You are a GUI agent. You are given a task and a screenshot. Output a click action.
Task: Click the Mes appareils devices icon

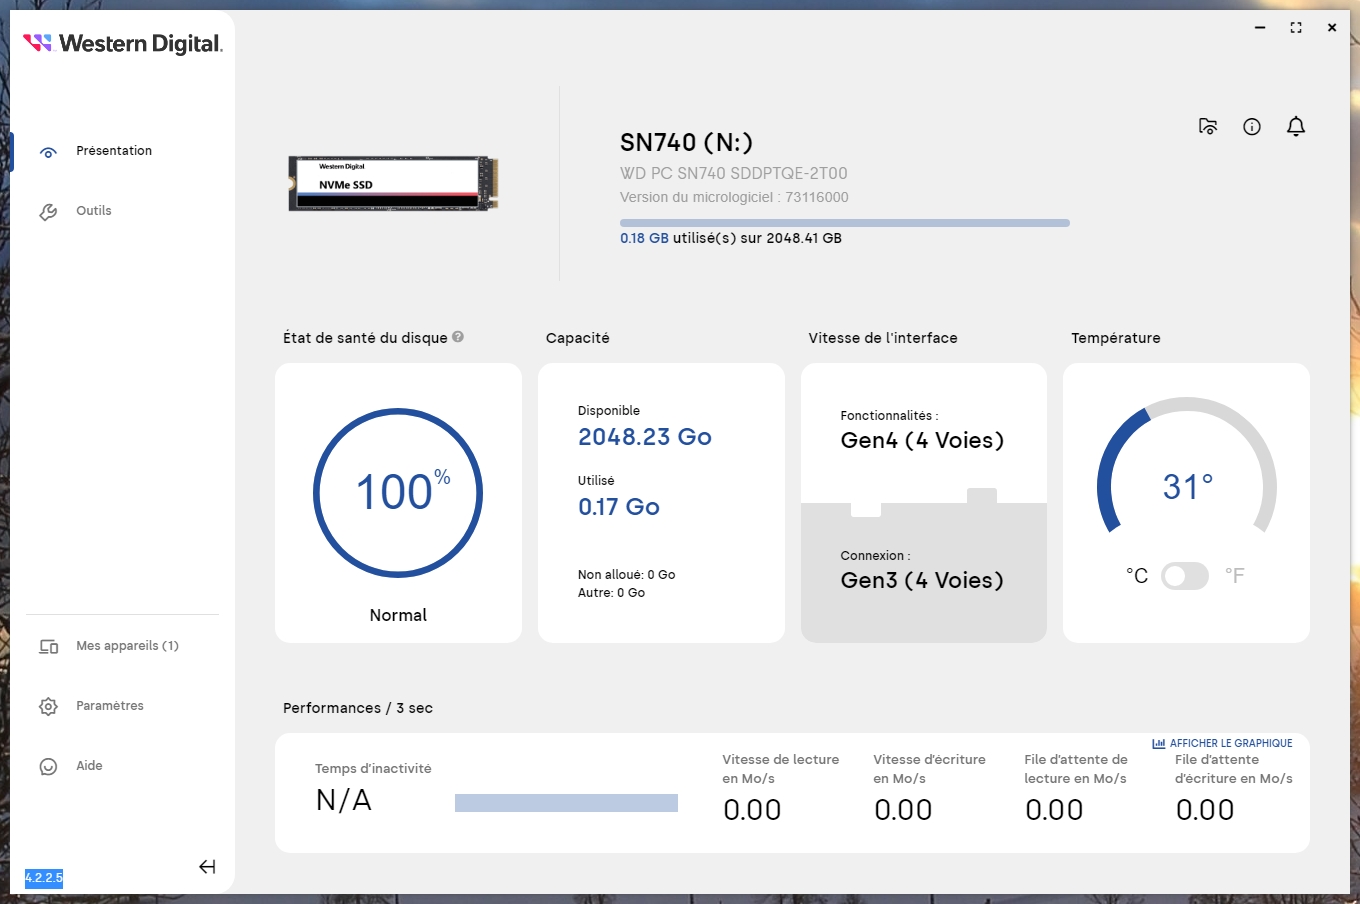point(48,646)
